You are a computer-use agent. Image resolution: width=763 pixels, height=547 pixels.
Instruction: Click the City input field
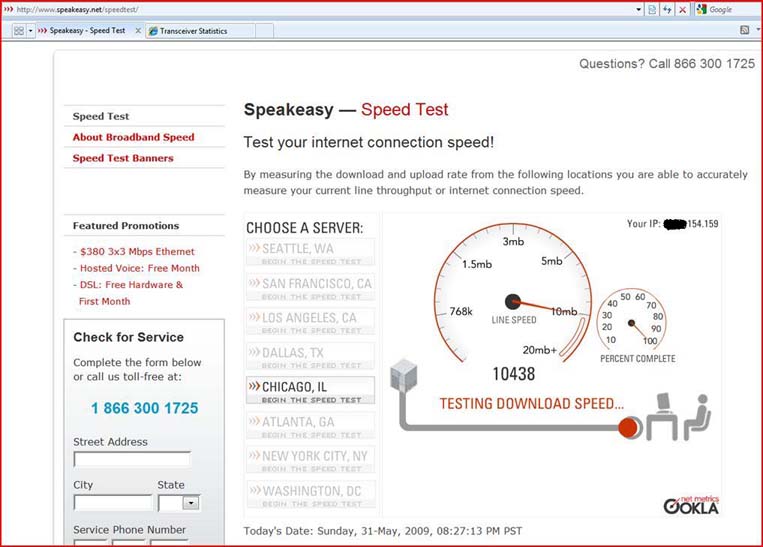coord(113,502)
